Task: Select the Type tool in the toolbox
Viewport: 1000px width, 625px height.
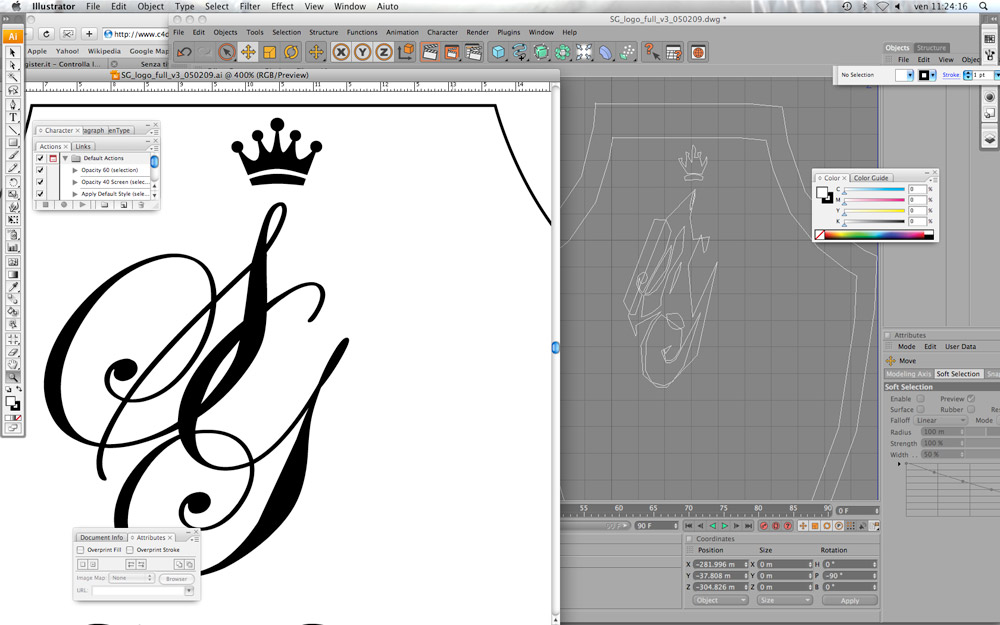Action: tap(13, 117)
